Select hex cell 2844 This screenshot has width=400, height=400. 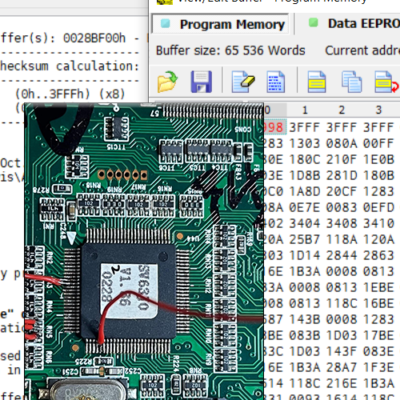(x=342, y=255)
